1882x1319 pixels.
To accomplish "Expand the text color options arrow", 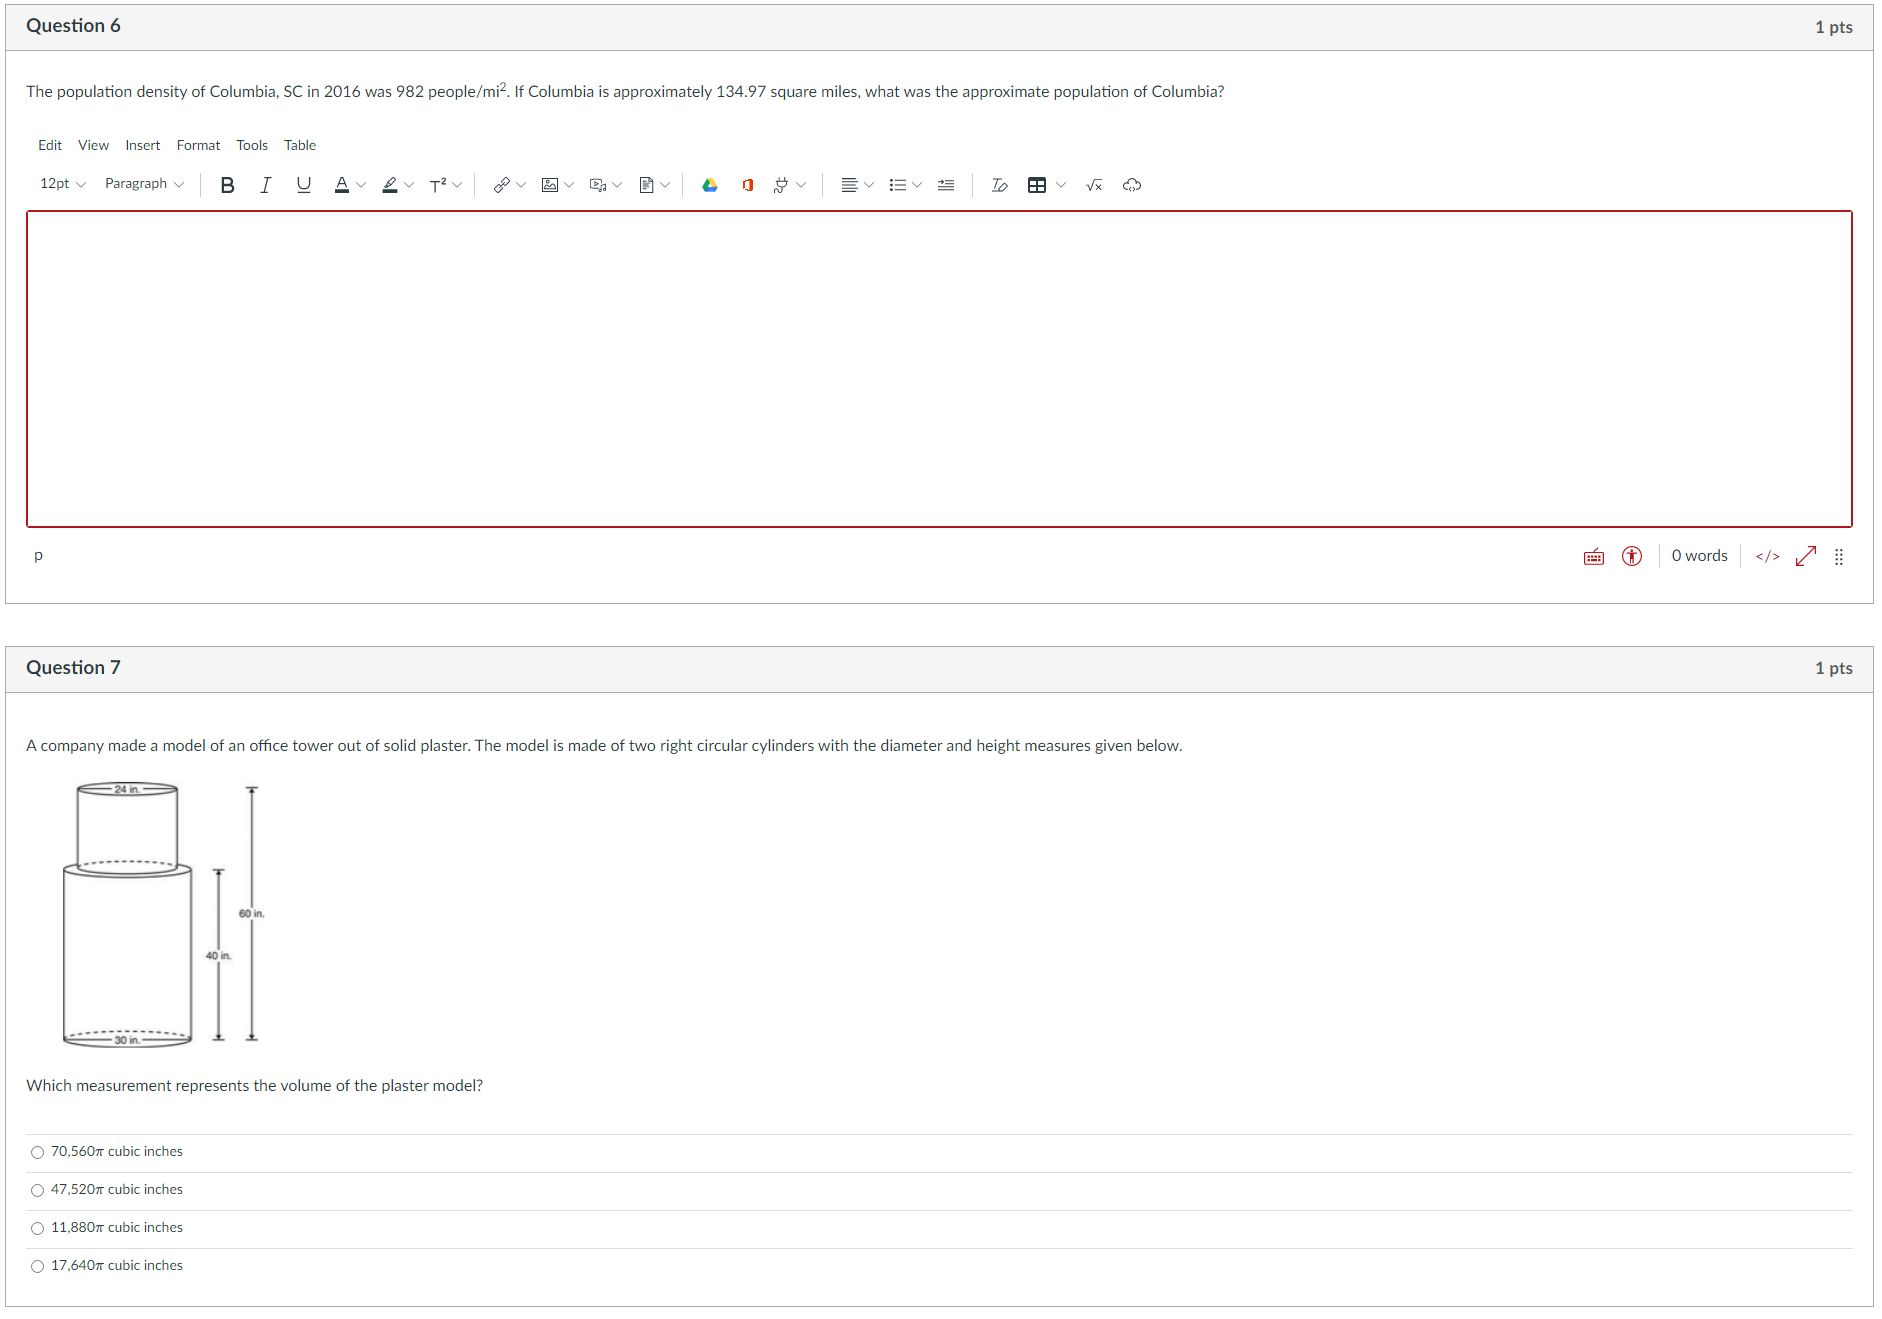I will pos(361,185).
